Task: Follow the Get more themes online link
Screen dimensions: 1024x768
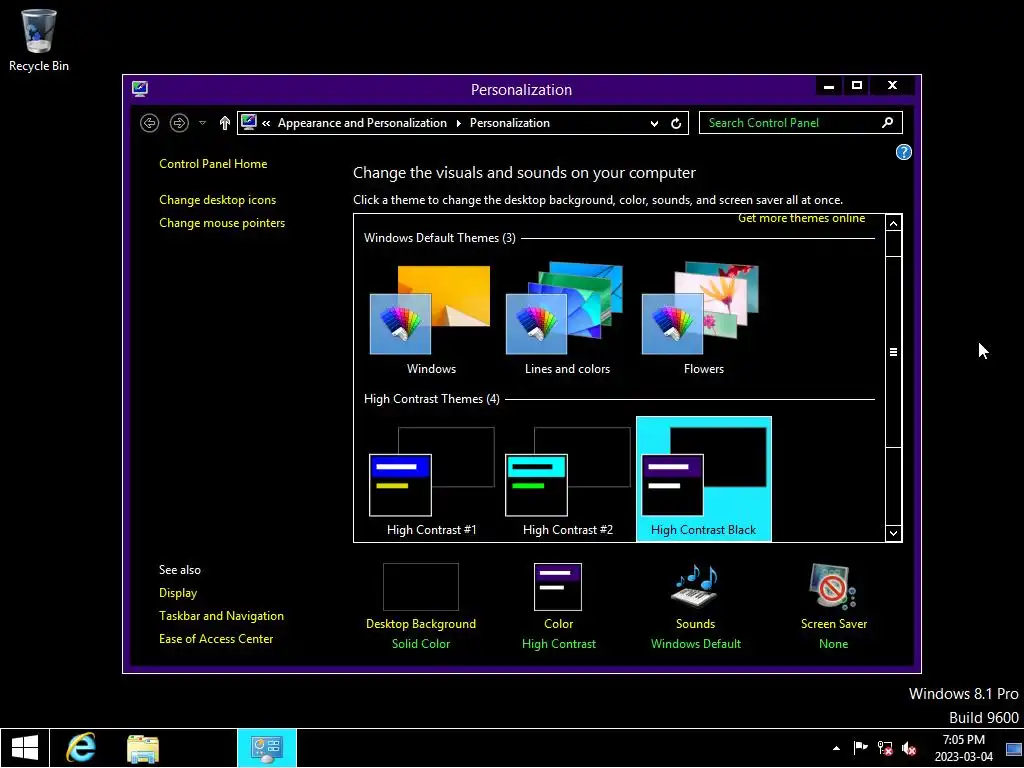Action: click(801, 219)
